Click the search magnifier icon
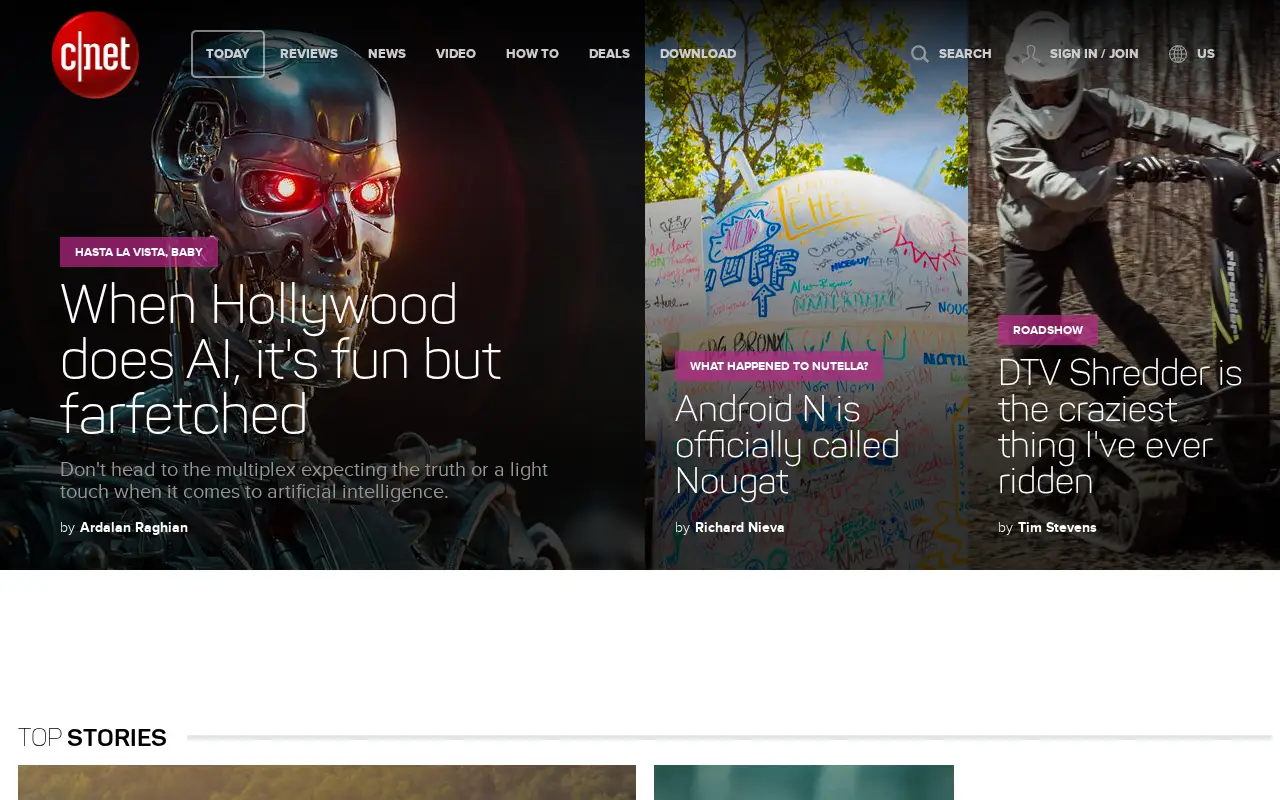Screen dimensions: 1280x800 (x=920, y=54)
